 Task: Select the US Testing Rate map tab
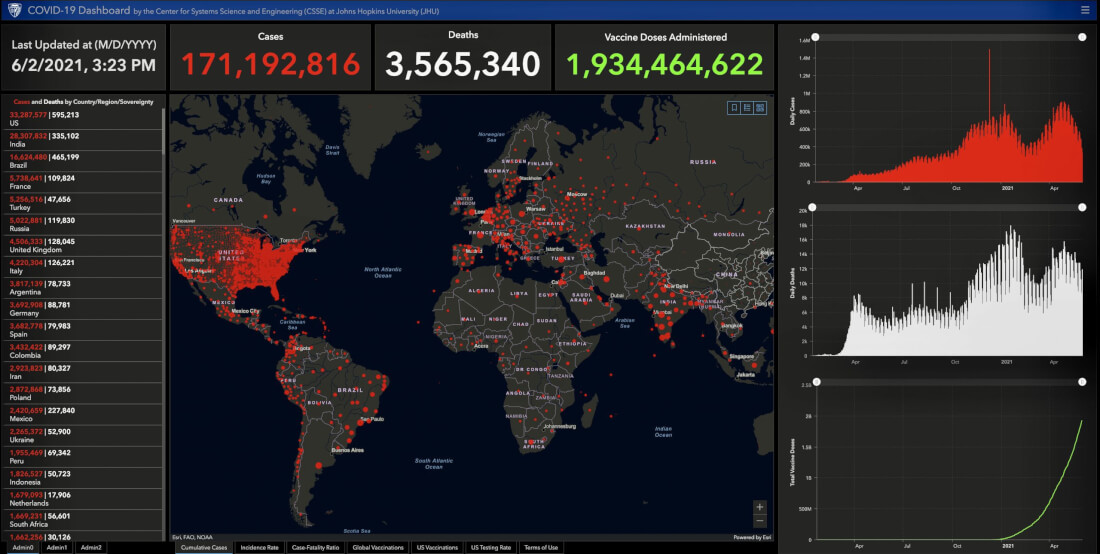coord(491,547)
